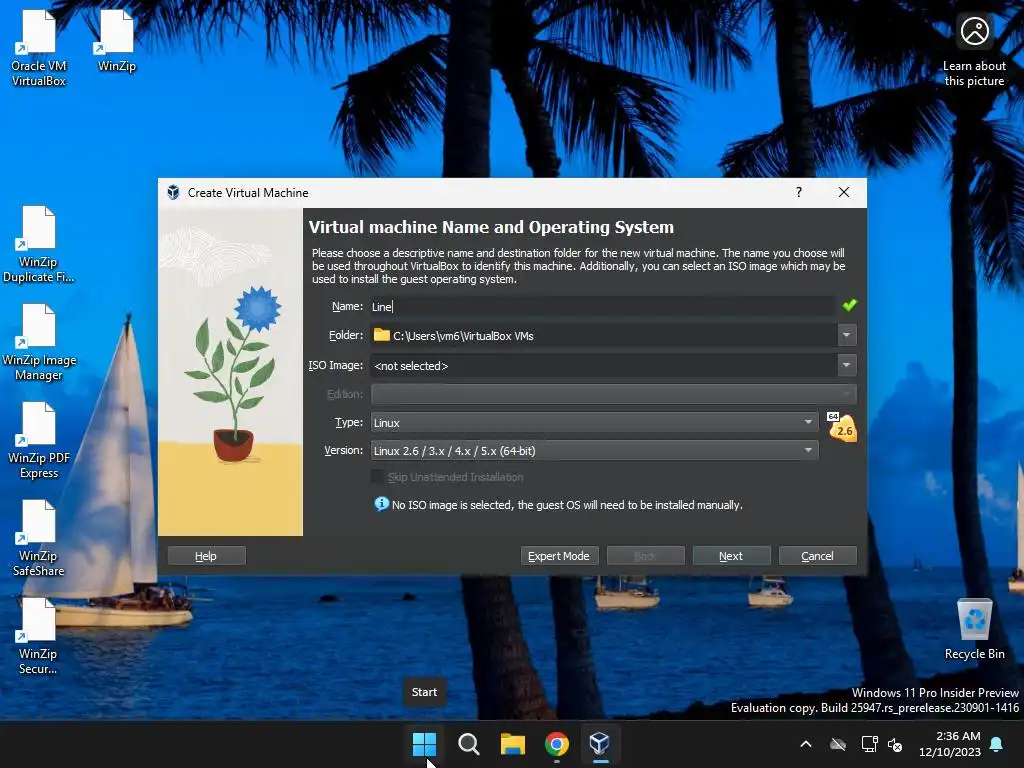The image size is (1024, 768).
Task: Open WinZip Secure desktop shortcut
Action: pos(39,636)
